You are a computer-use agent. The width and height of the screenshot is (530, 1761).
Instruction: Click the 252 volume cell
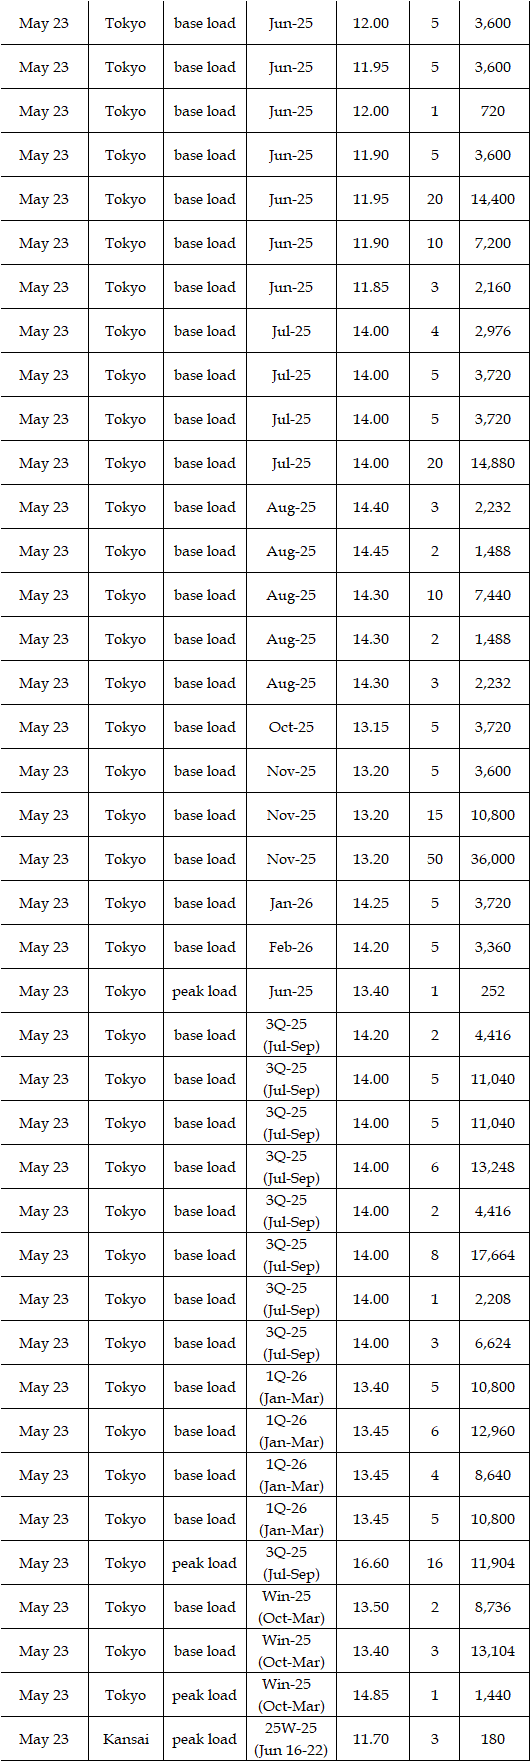(x=493, y=991)
